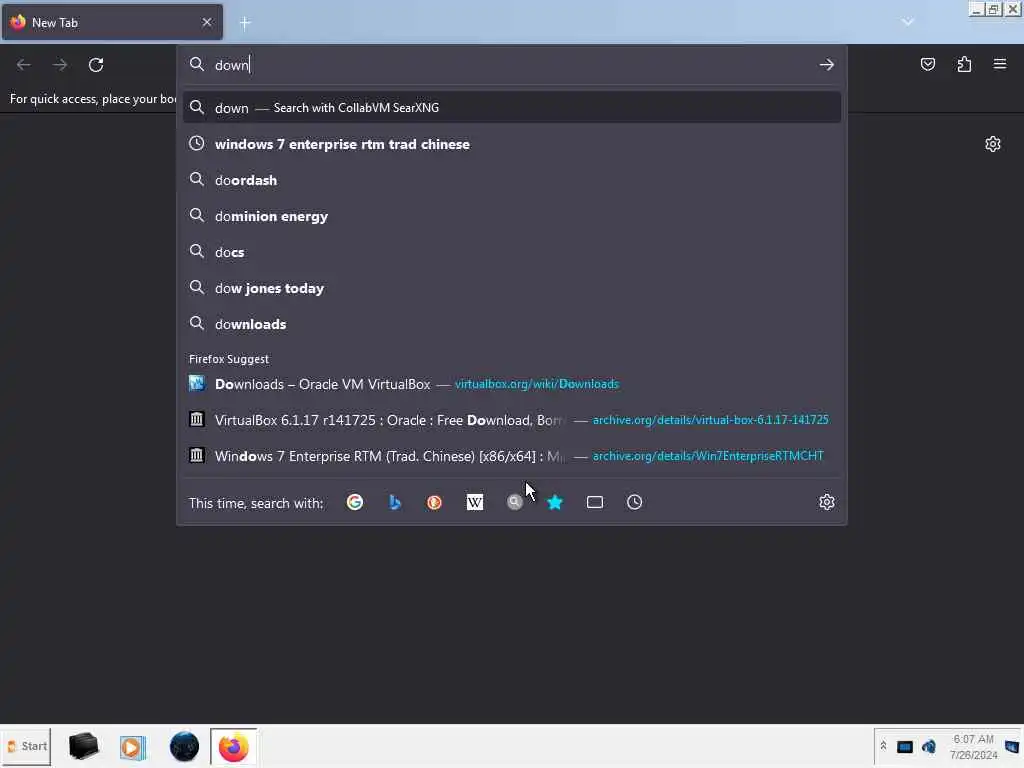Select the 'doordash' suggestion
This screenshot has height=768, width=1024.
[512, 180]
